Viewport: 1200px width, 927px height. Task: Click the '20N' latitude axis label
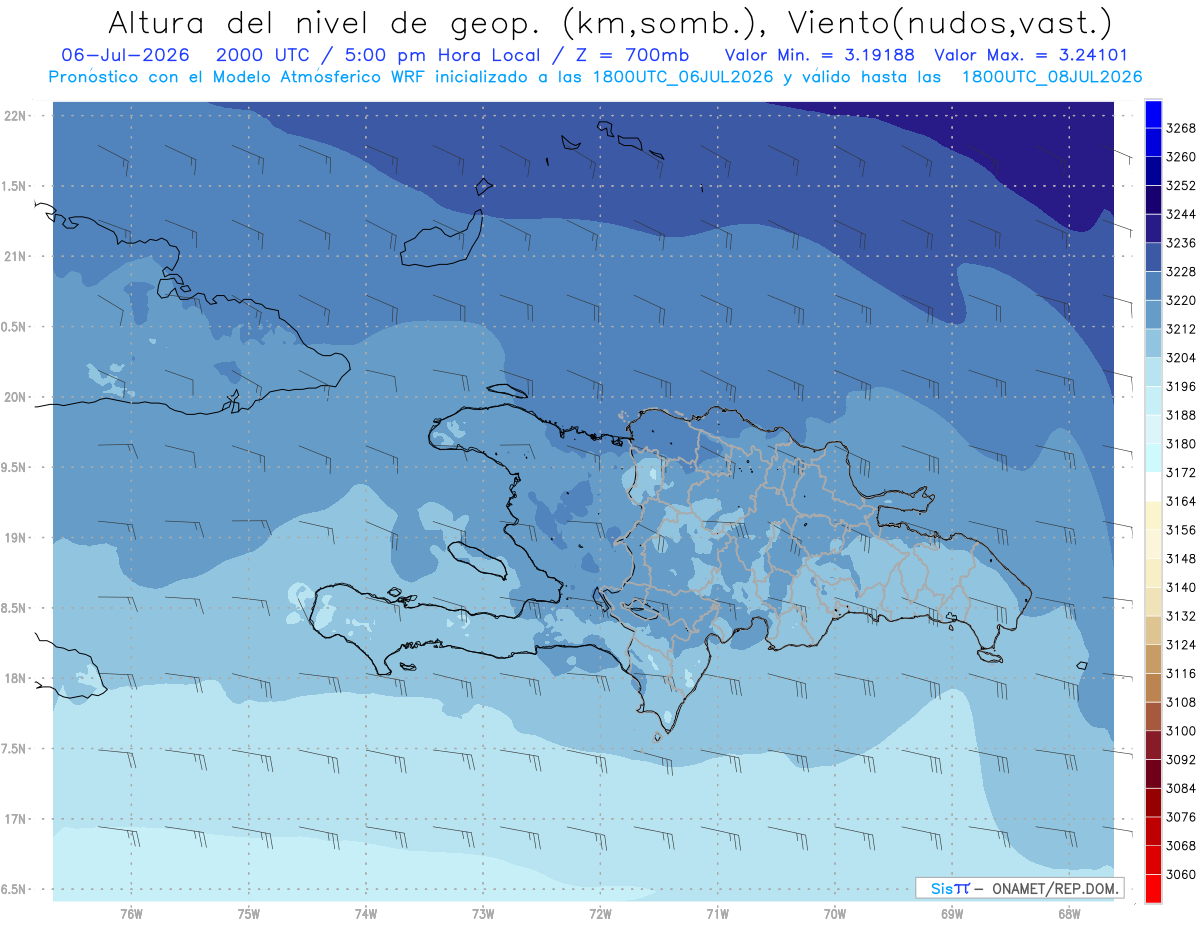(16, 397)
